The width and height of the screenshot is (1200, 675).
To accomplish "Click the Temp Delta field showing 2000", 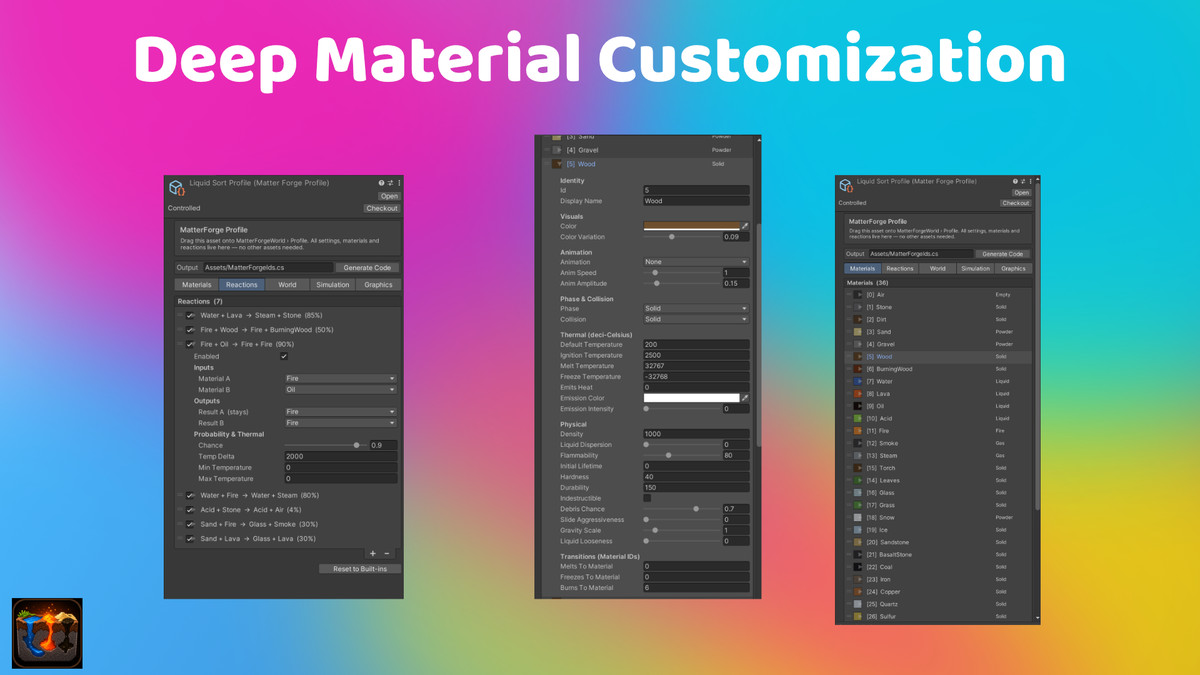I will [341, 456].
